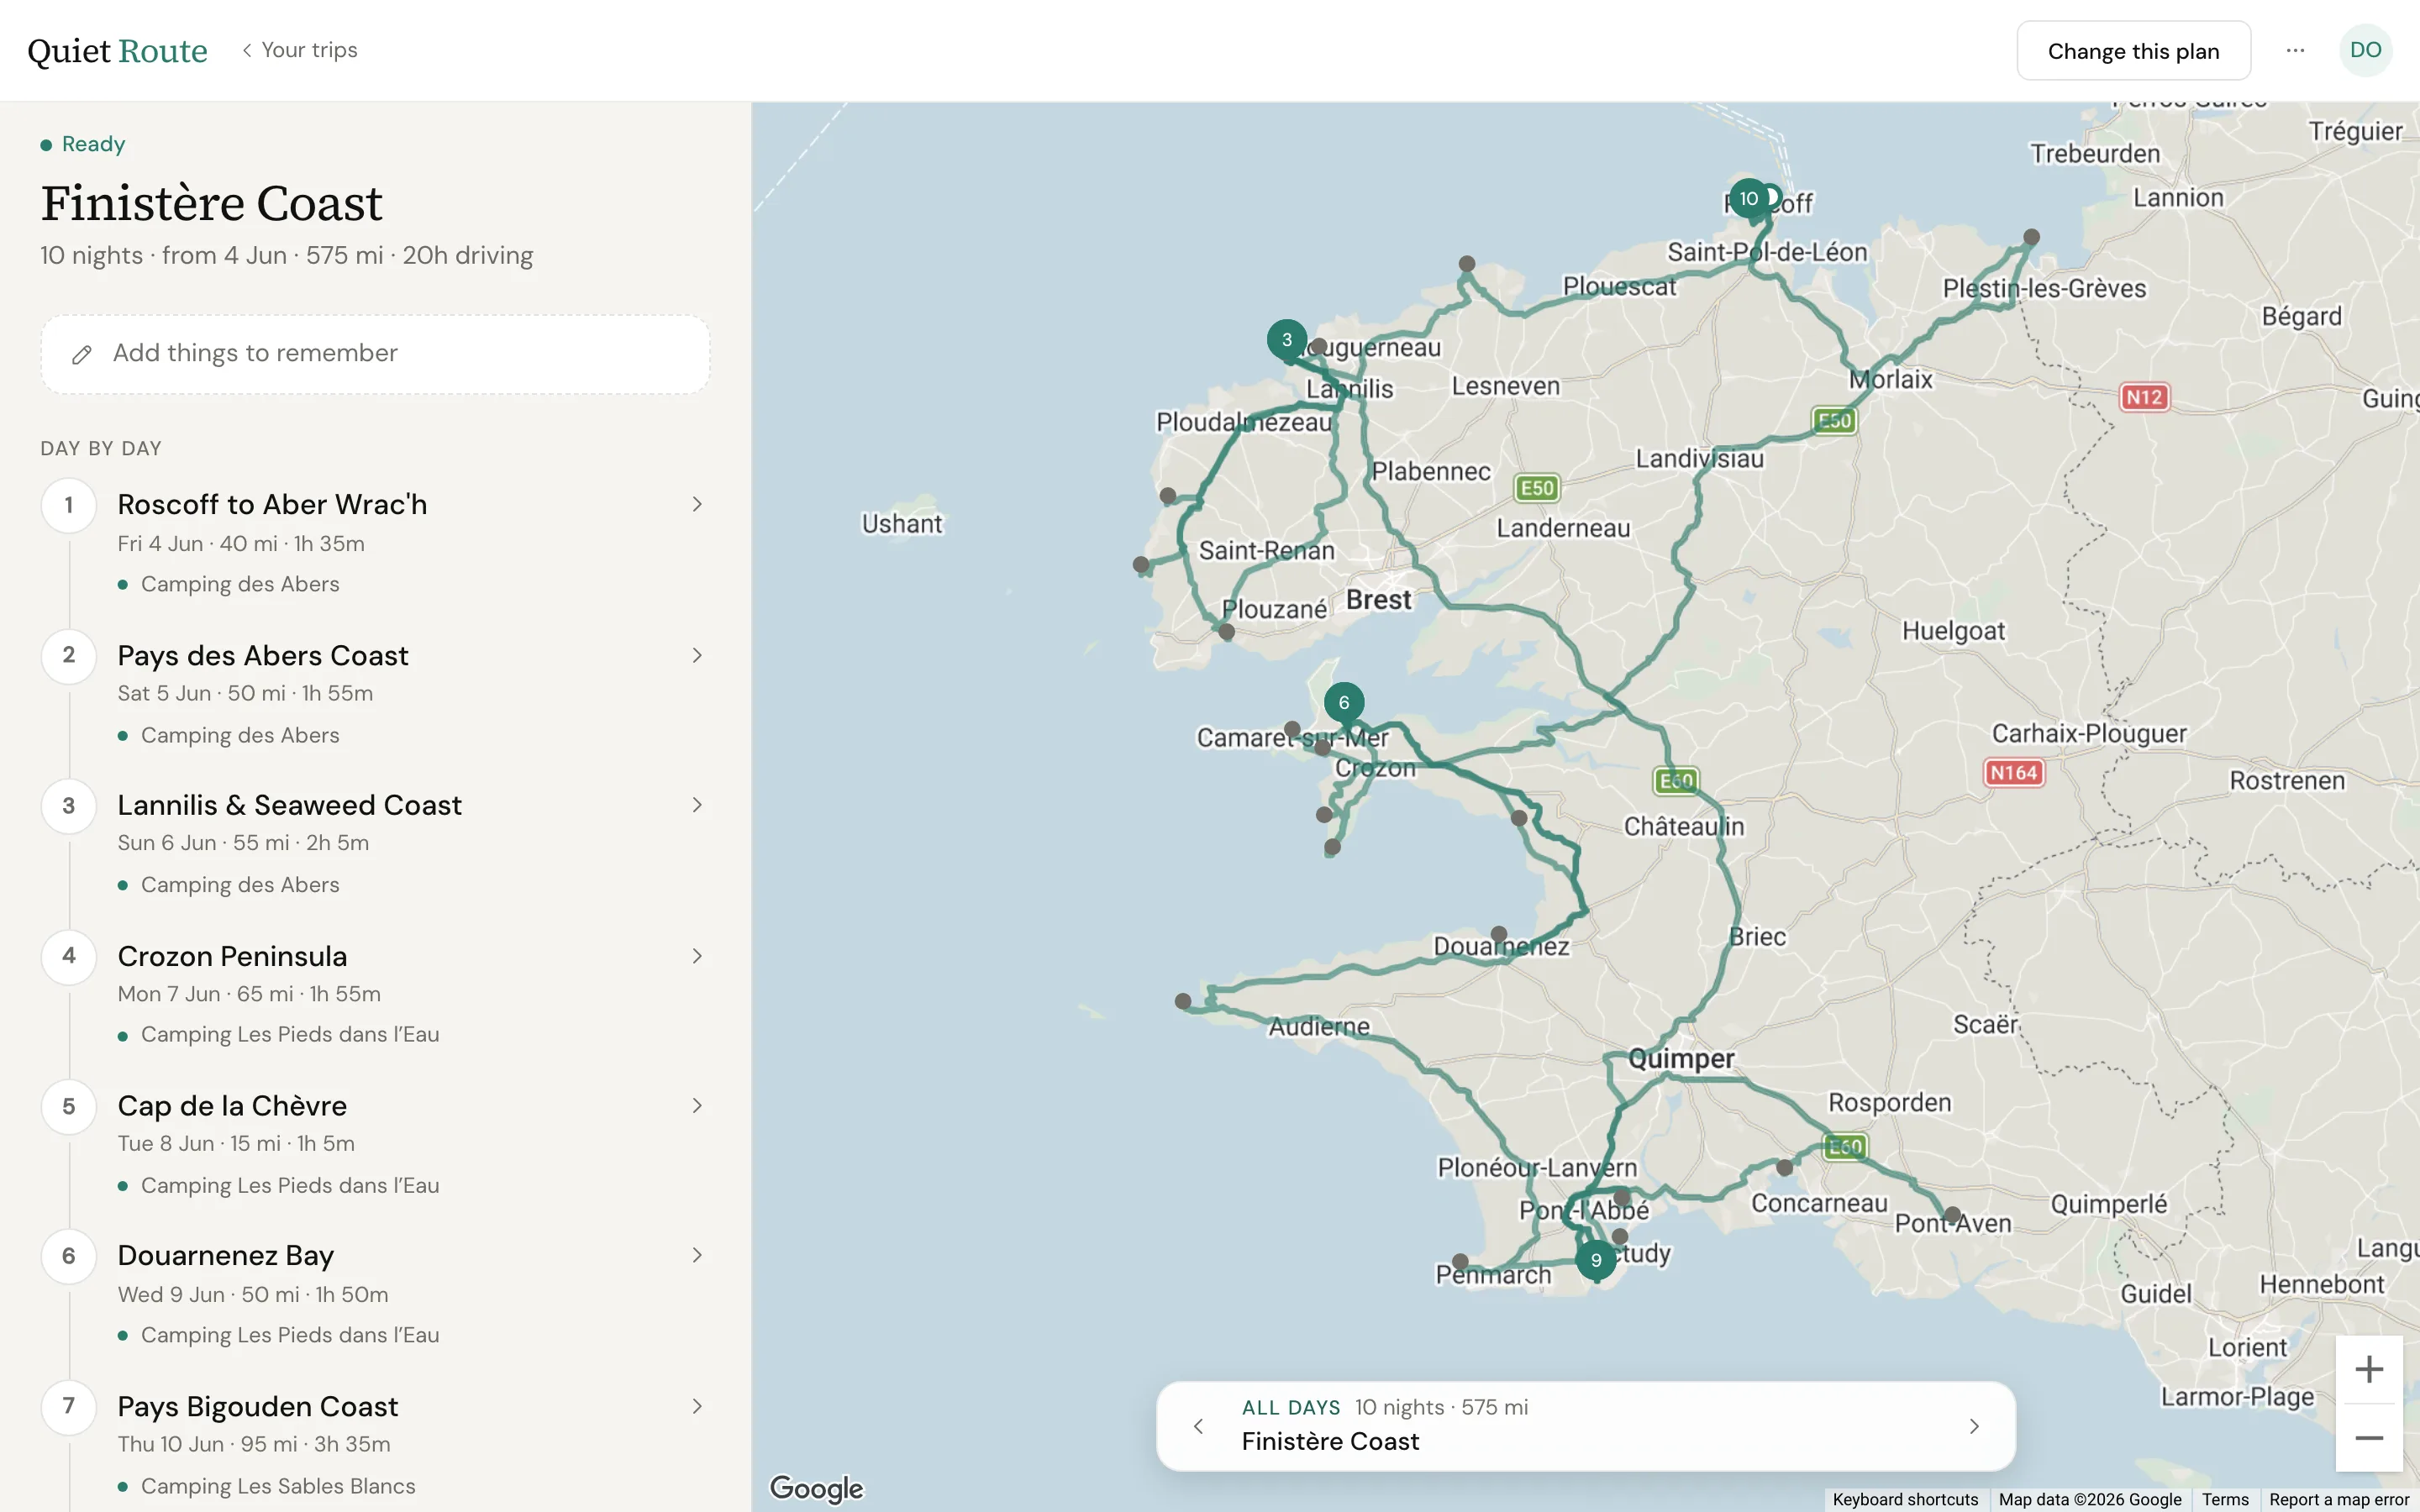Expand Lannilis & Seaweed Coast chevron
The height and width of the screenshot is (1512, 2420).
pos(697,805)
